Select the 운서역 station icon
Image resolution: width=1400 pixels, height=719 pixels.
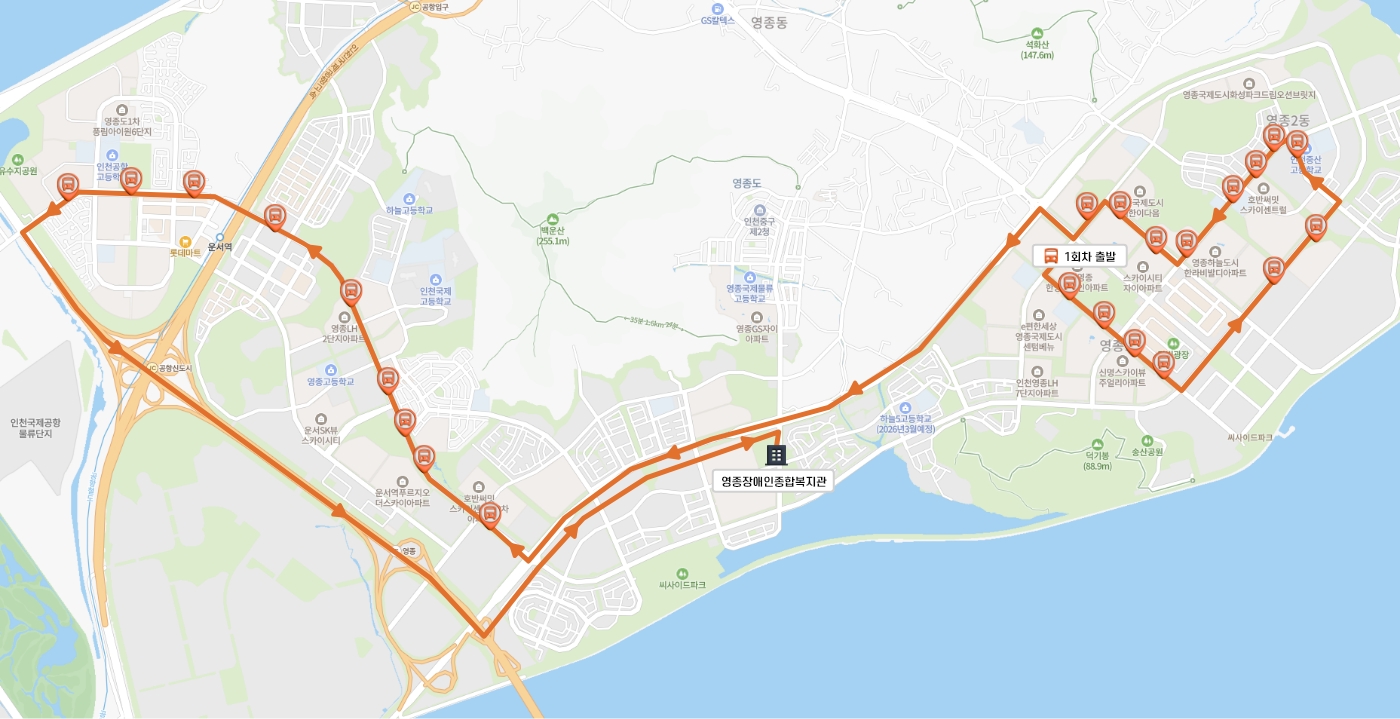[x=219, y=237]
